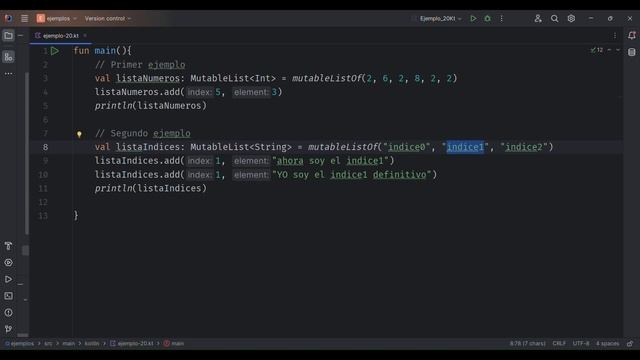This screenshot has width=640, height=360.
Task: Open more run actions menu
Action: (x=502, y=18)
